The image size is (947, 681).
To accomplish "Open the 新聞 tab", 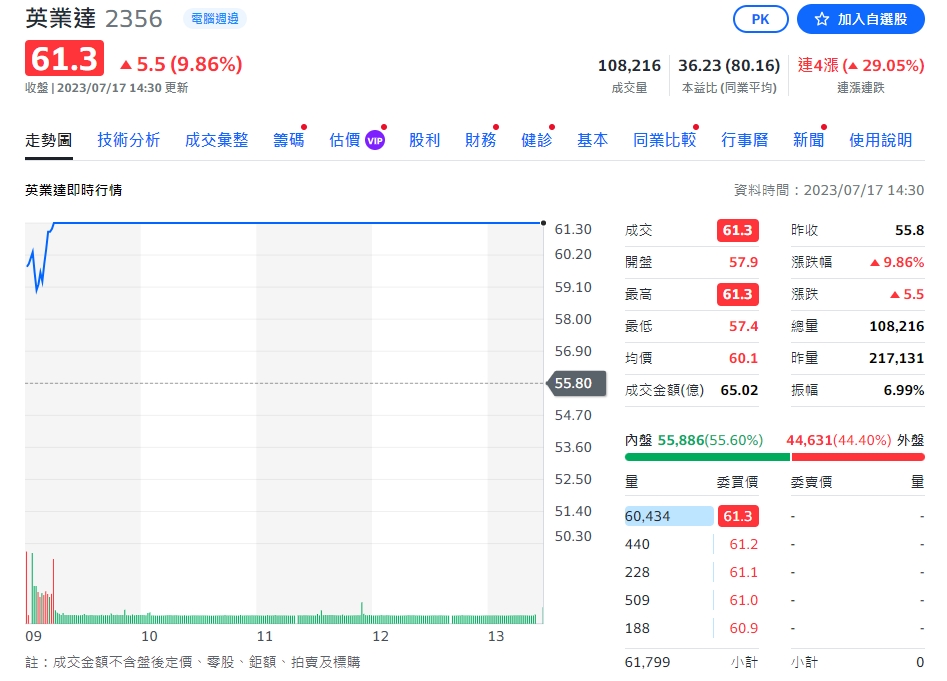I will pyautogui.click(x=808, y=140).
